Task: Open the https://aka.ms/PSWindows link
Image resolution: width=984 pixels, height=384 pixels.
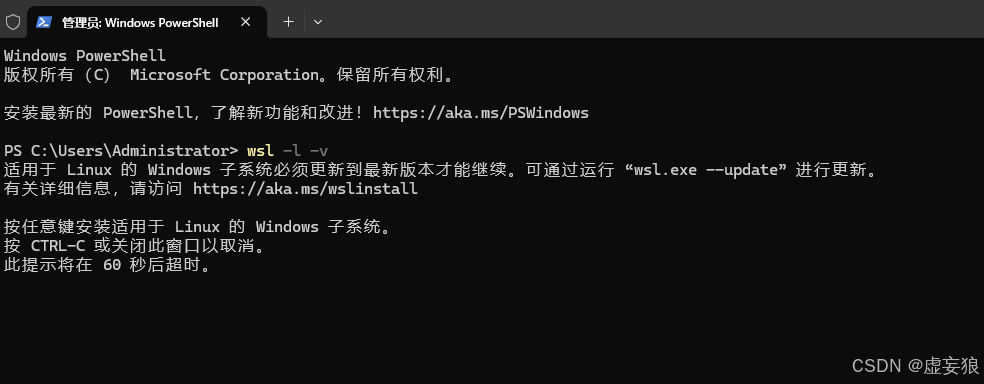Action: pos(481,113)
